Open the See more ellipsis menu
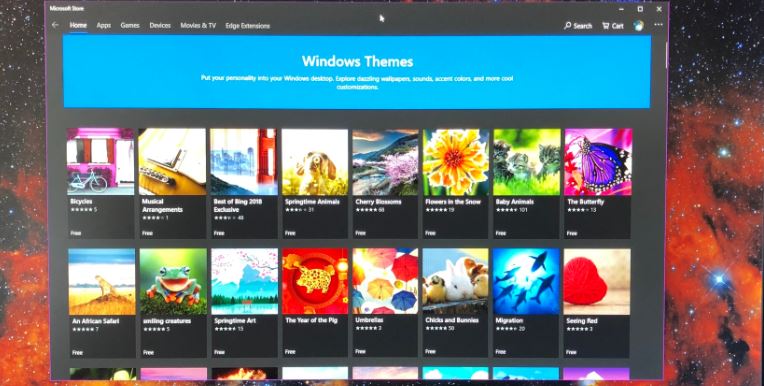Viewport: 764px width, 386px height. pos(659,25)
